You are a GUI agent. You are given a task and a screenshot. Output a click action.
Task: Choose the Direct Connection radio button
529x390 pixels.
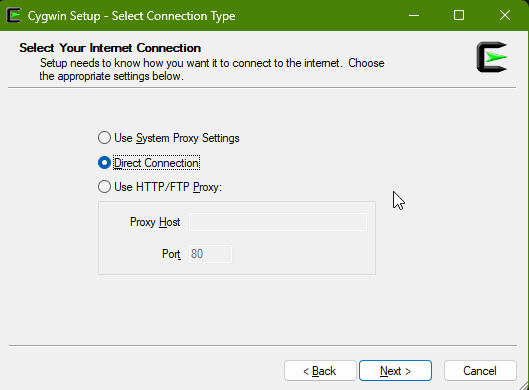click(x=104, y=163)
